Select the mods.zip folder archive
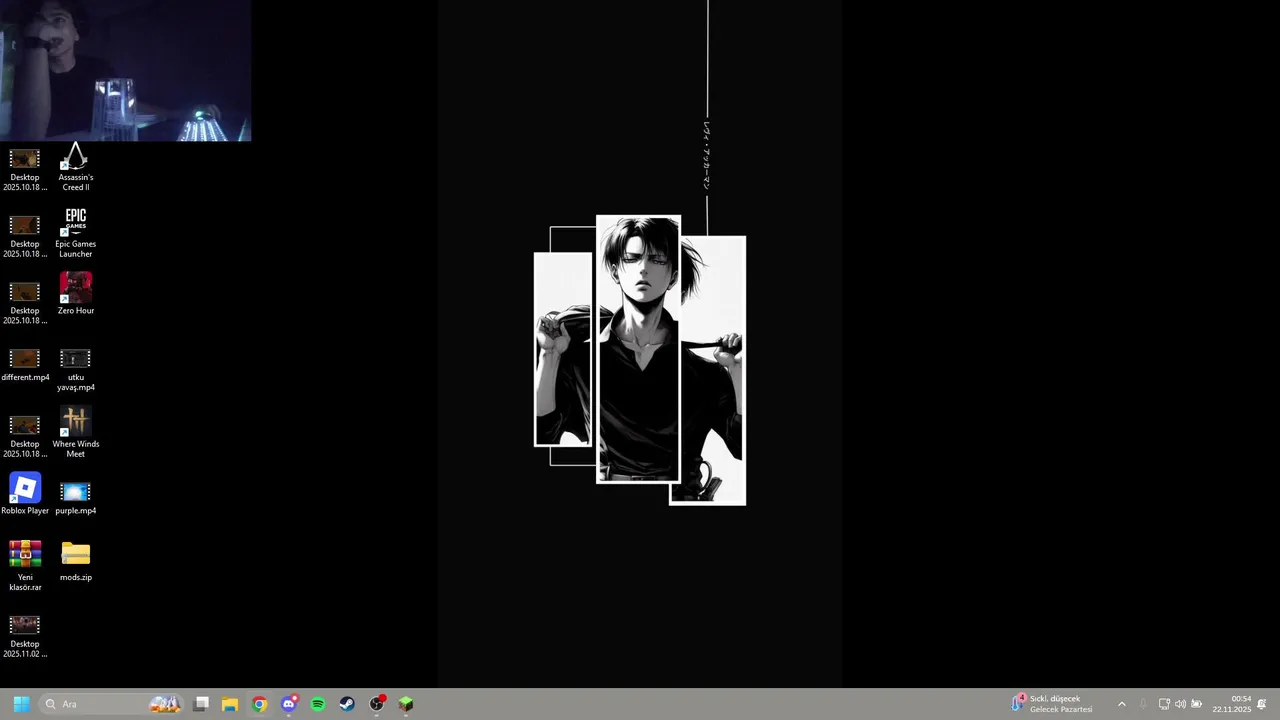 tap(75, 561)
